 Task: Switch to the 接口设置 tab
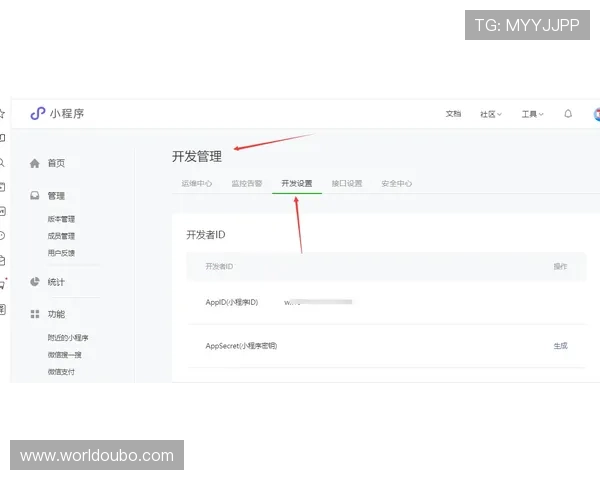(347, 183)
